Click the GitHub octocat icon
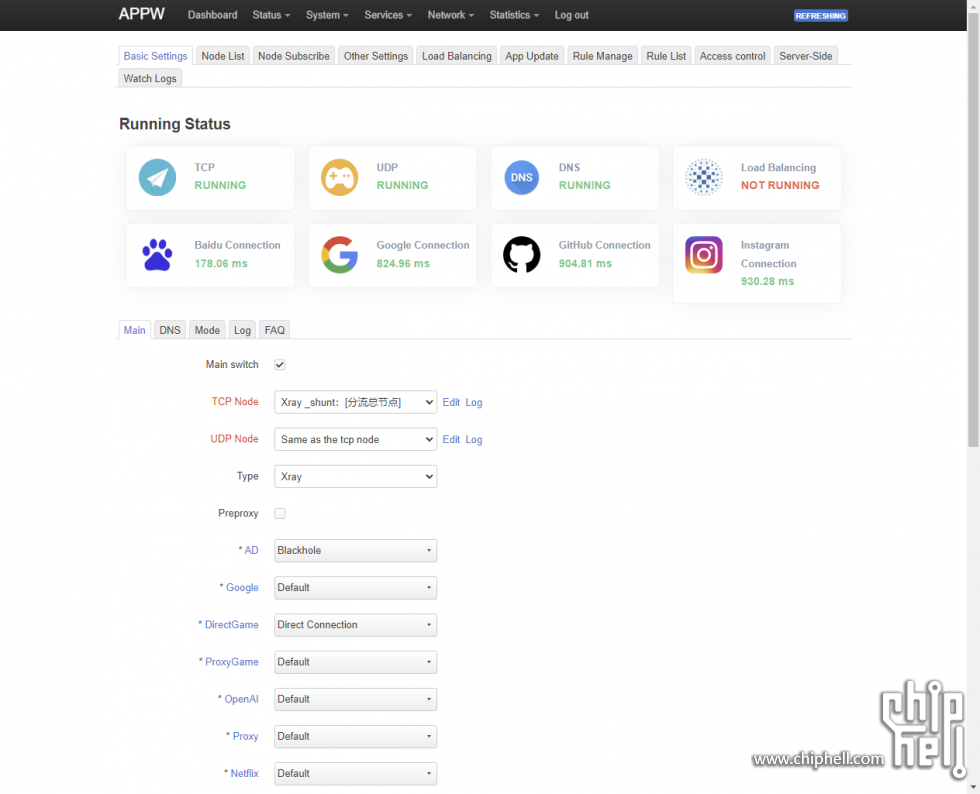Screen dimensions: 980x794 point(522,254)
